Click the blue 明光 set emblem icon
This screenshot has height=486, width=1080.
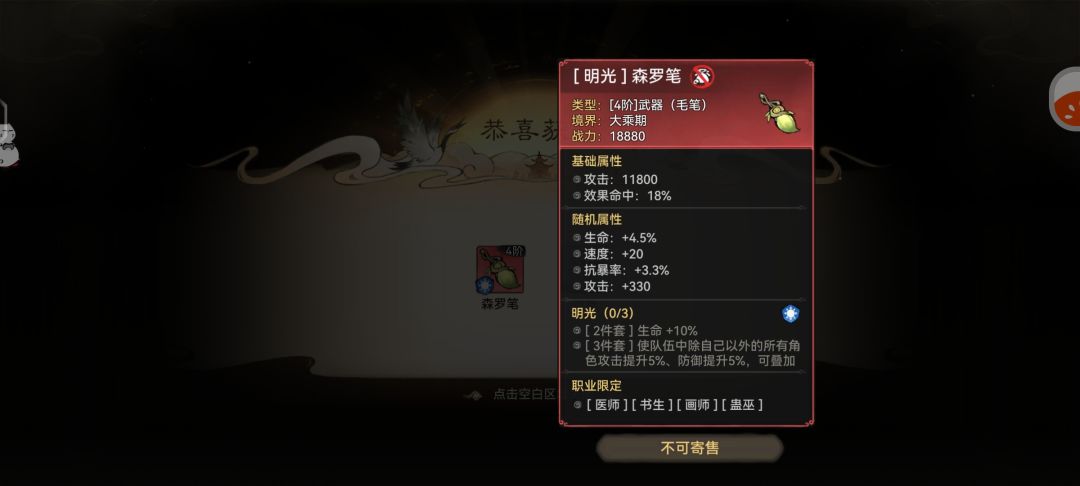pyautogui.click(x=790, y=314)
